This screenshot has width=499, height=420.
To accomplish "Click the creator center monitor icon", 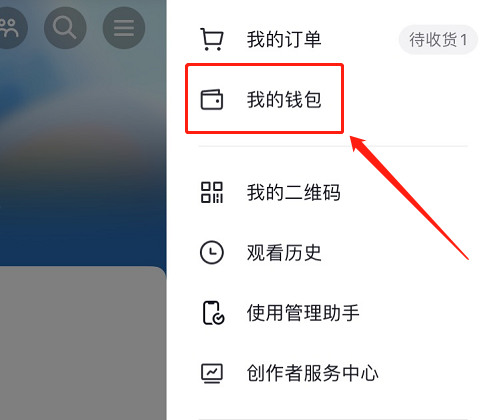I will tap(212, 373).
